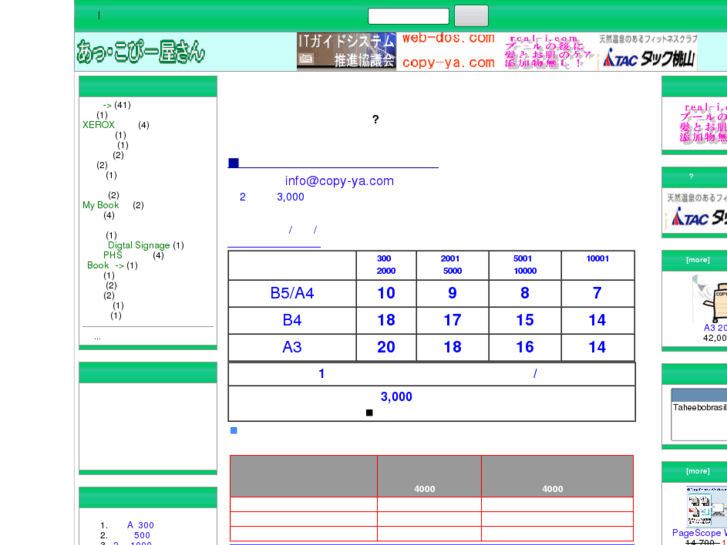Click the price 7 in the B5/A4 row
Image resolution: width=727 pixels, height=545 pixels.
[597, 293]
